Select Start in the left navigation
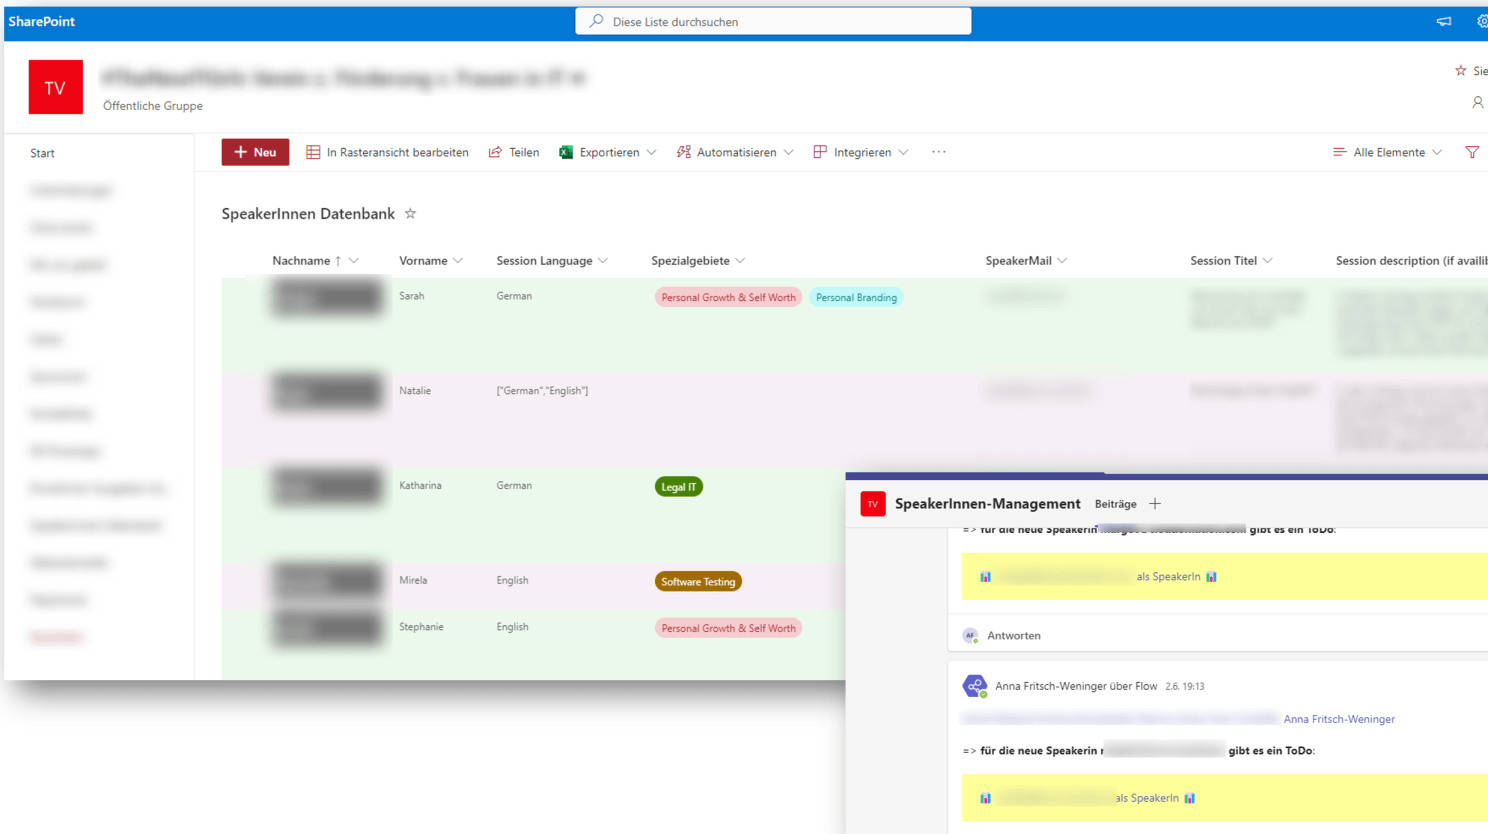Image resolution: width=1488 pixels, height=834 pixels. pyautogui.click(x=42, y=153)
